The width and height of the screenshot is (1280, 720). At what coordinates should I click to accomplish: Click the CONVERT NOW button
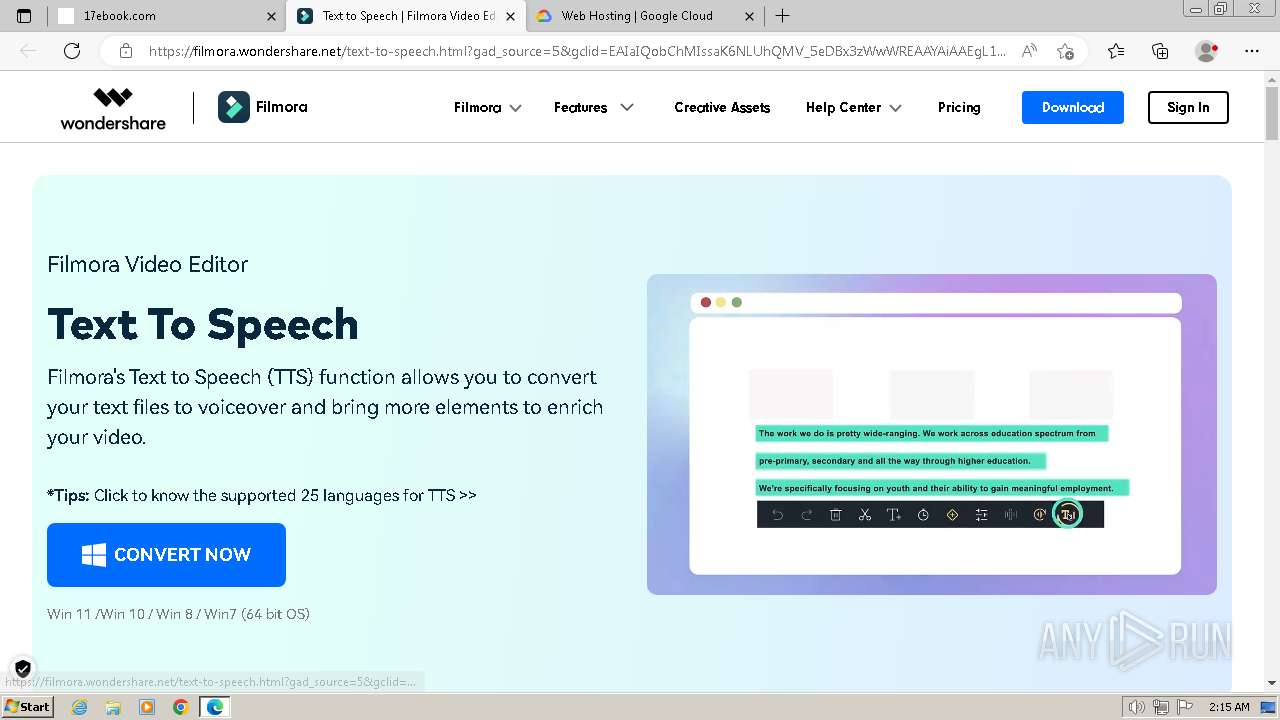coord(166,555)
